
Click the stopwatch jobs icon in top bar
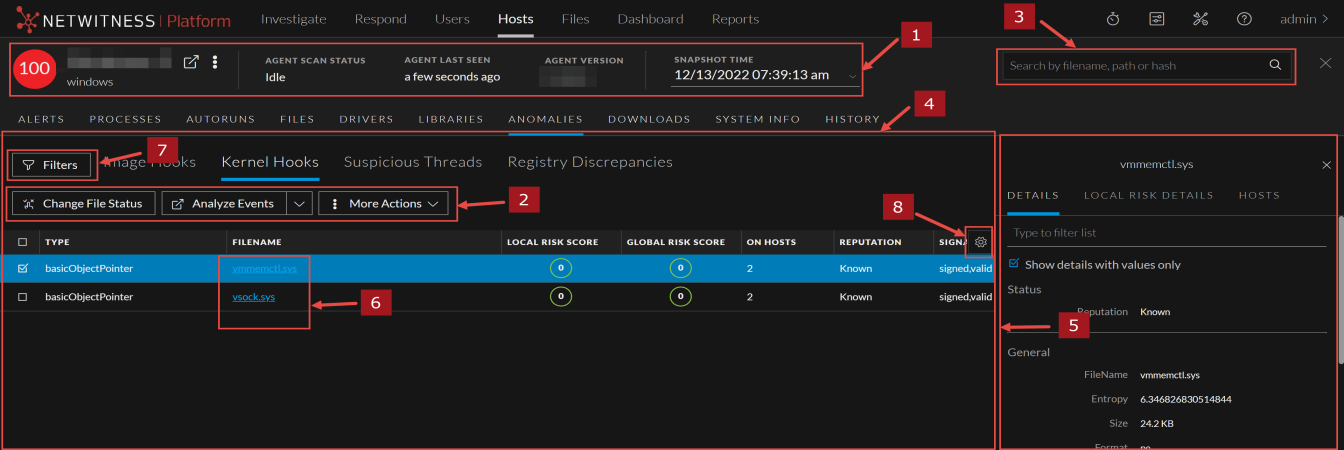(1113, 19)
